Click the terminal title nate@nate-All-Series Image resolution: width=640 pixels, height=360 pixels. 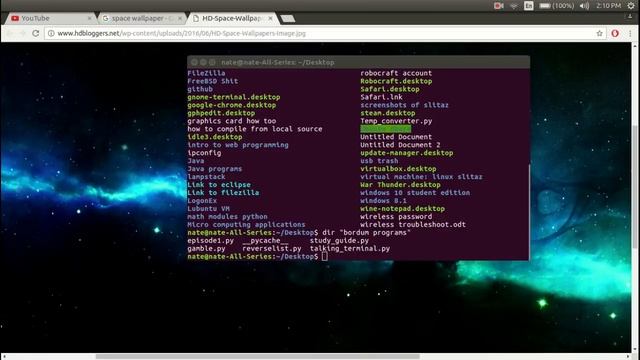tap(278, 62)
